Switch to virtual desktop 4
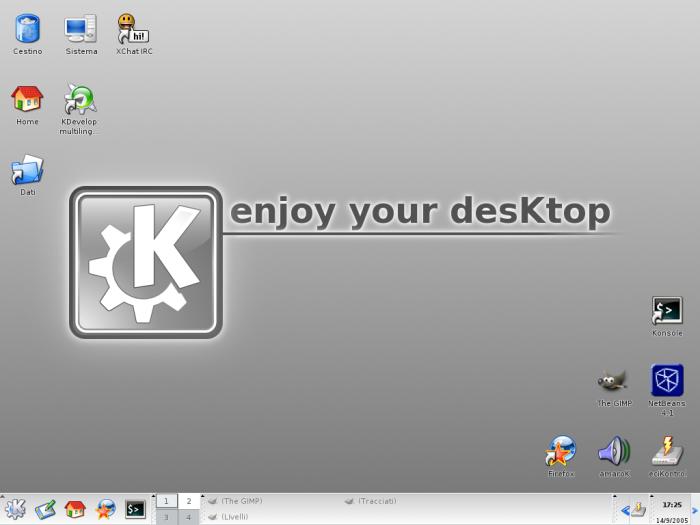Viewport: 700px width, 525px height. coord(189,517)
